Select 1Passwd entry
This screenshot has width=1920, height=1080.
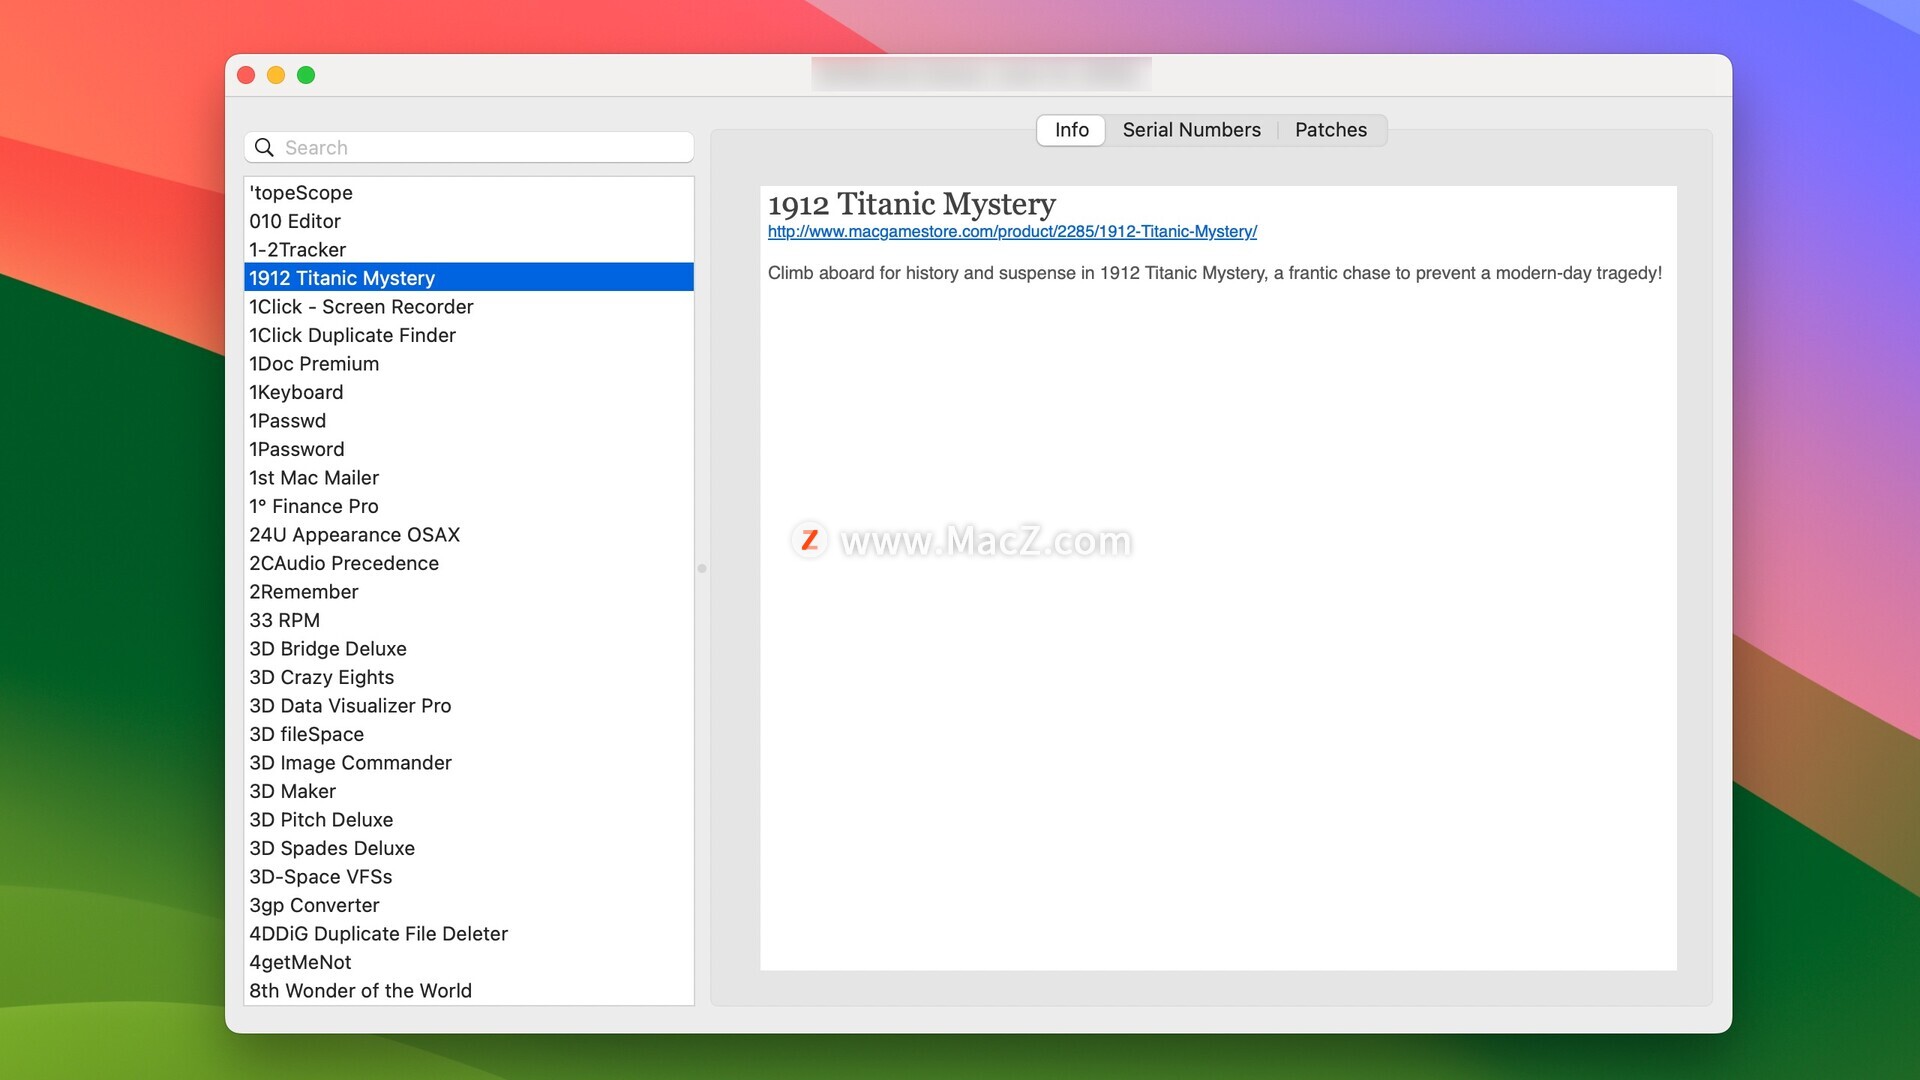468,421
